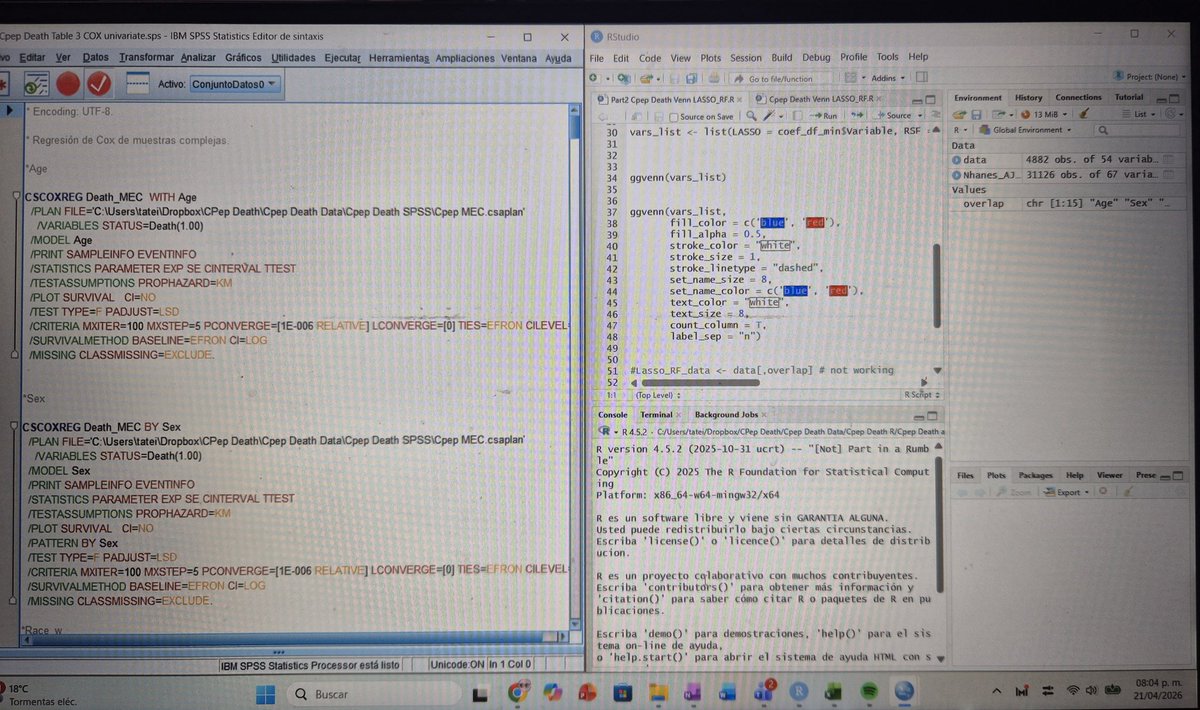1200x710 pixels.
Task: Open the Plots menu in RStudio
Action: point(710,57)
